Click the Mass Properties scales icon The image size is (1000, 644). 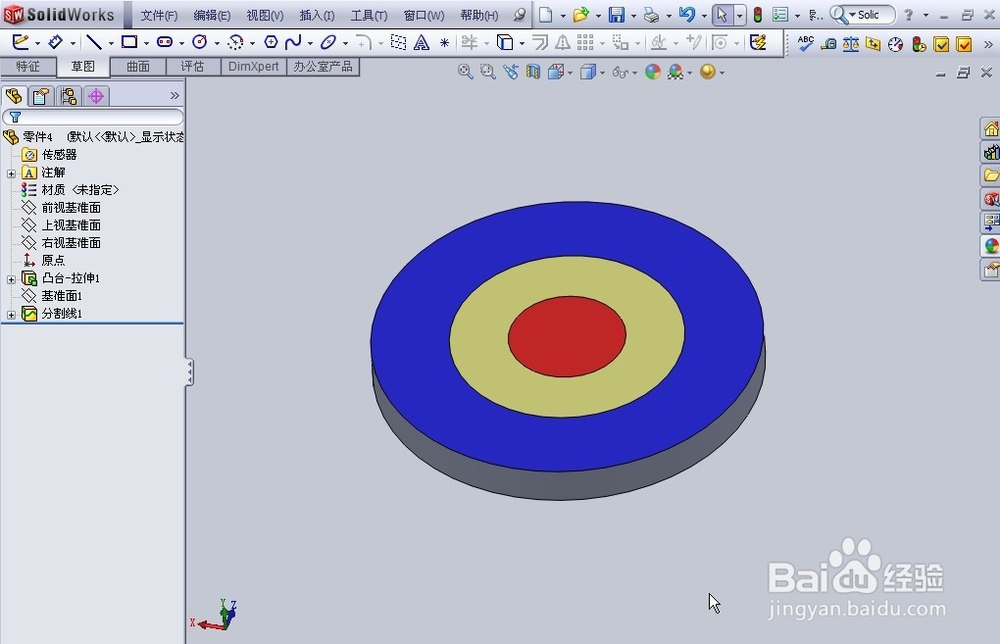[851, 44]
